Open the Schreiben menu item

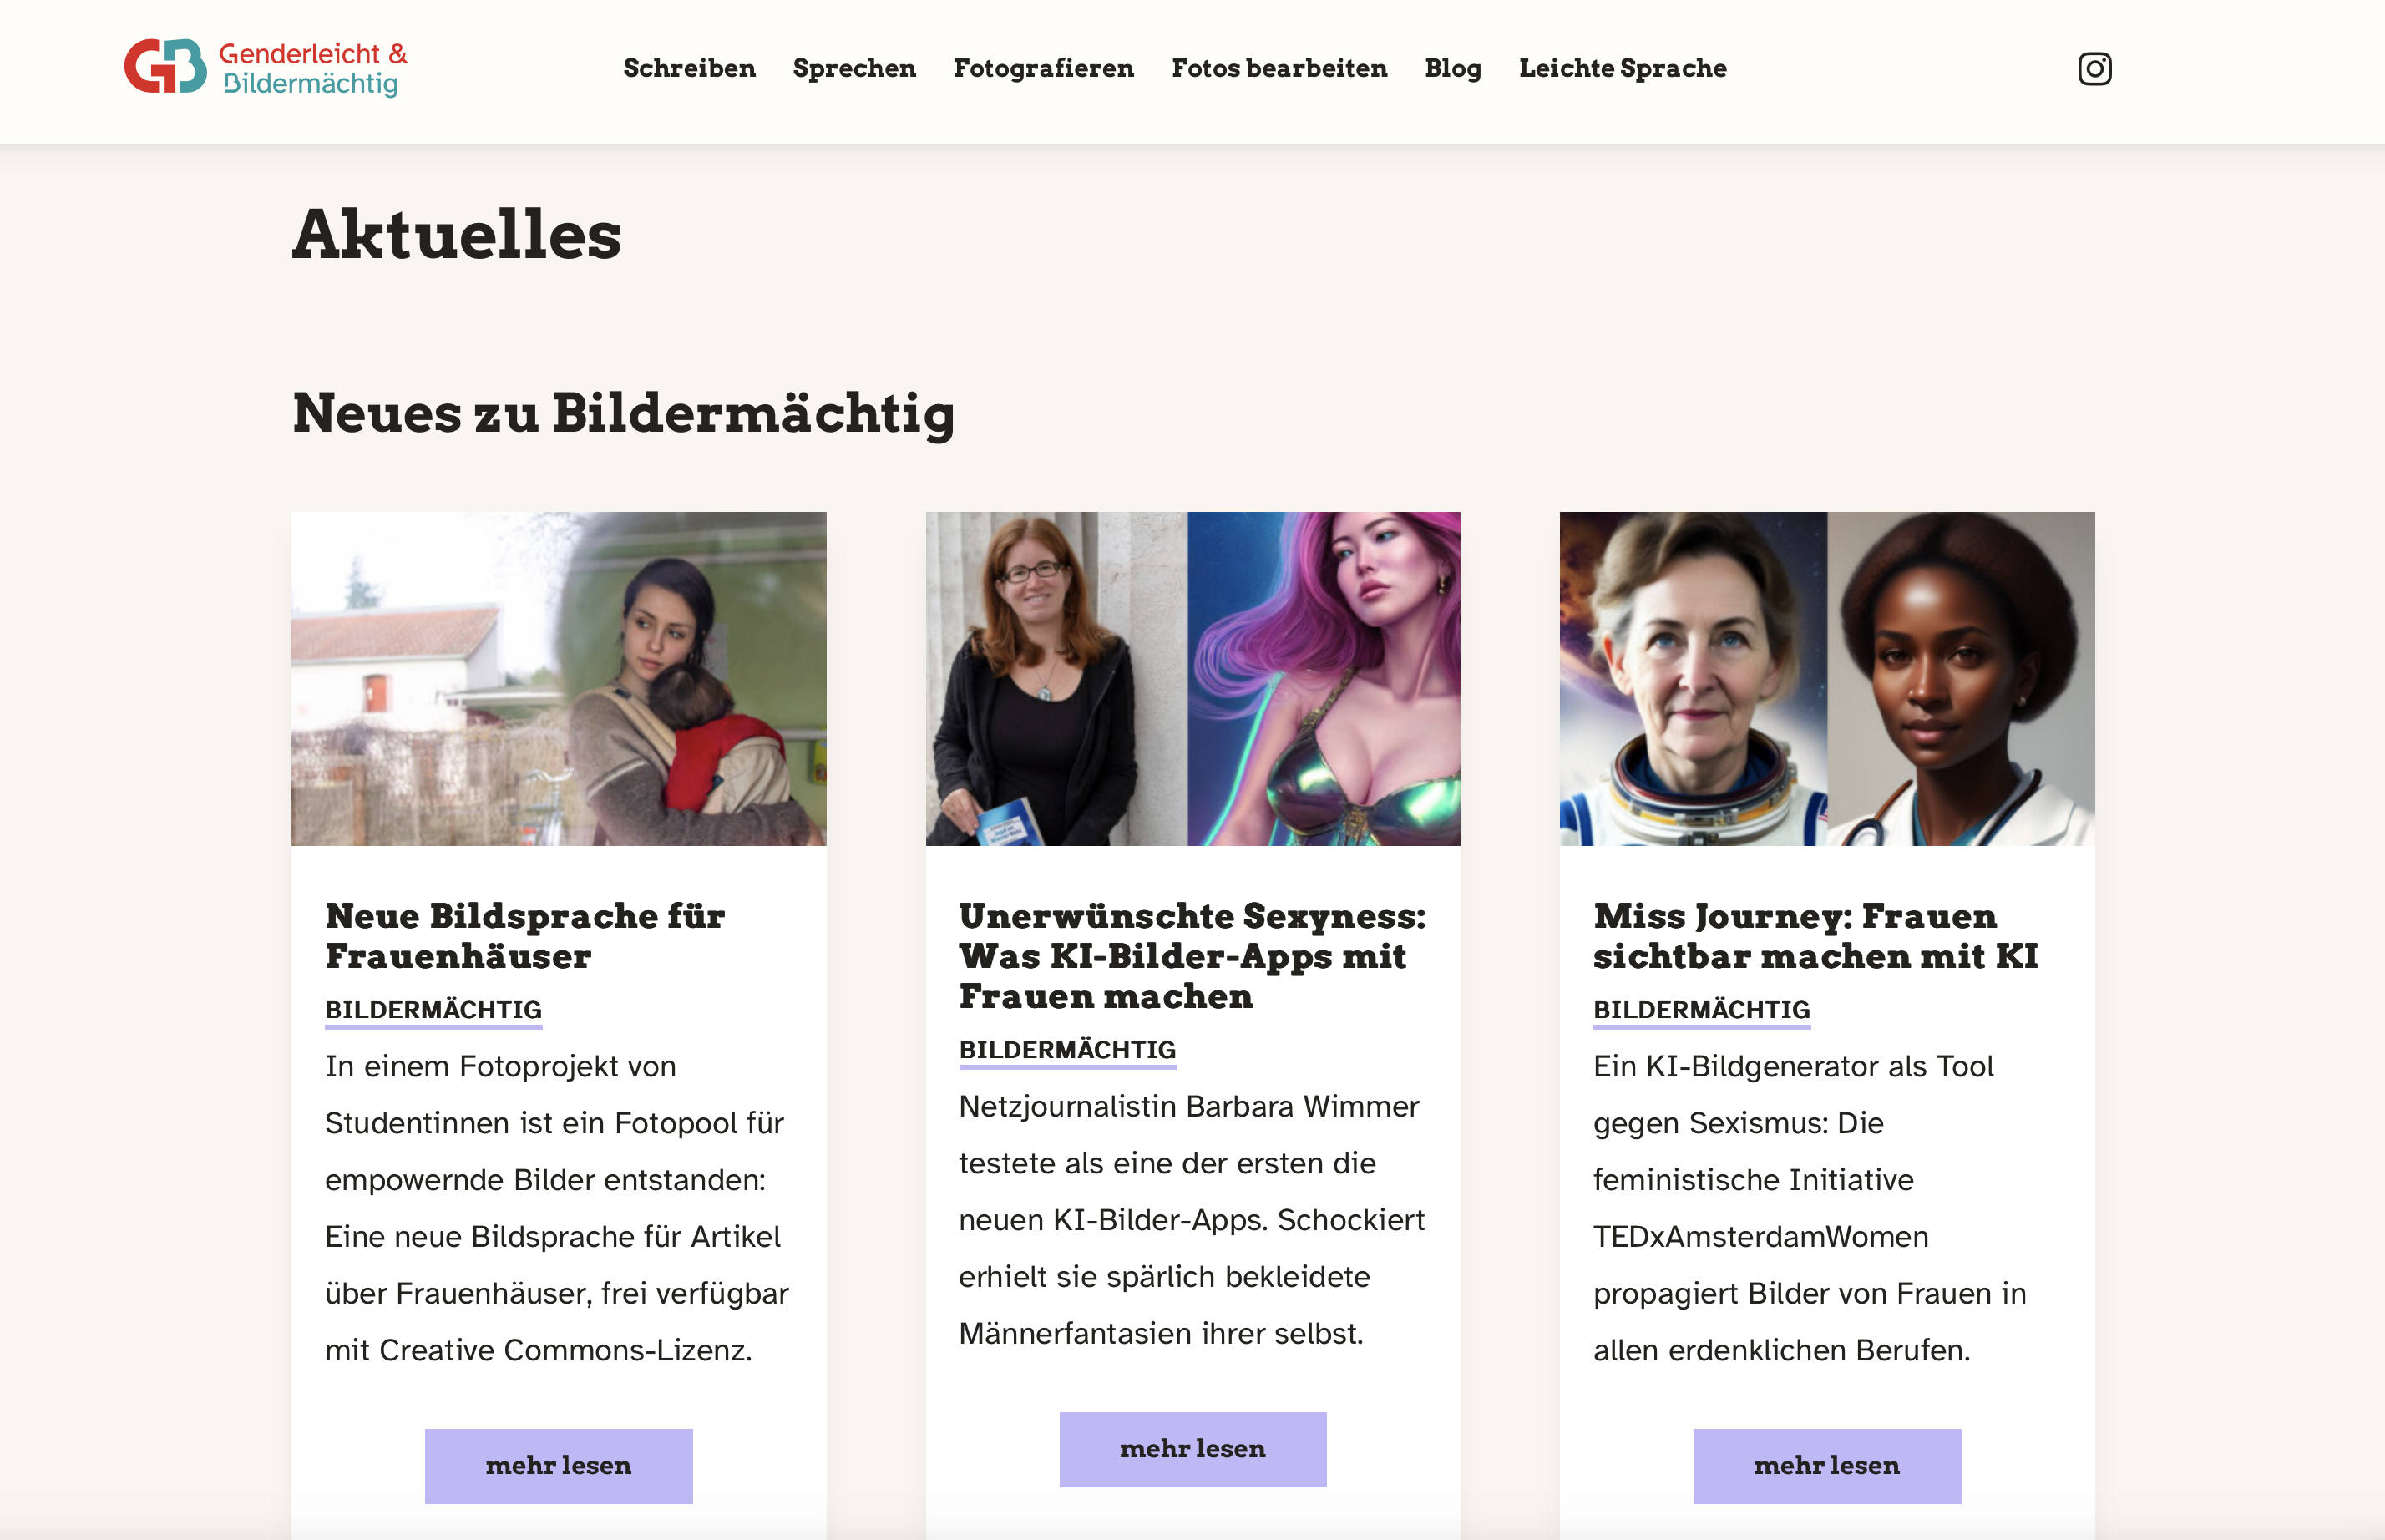click(689, 68)
